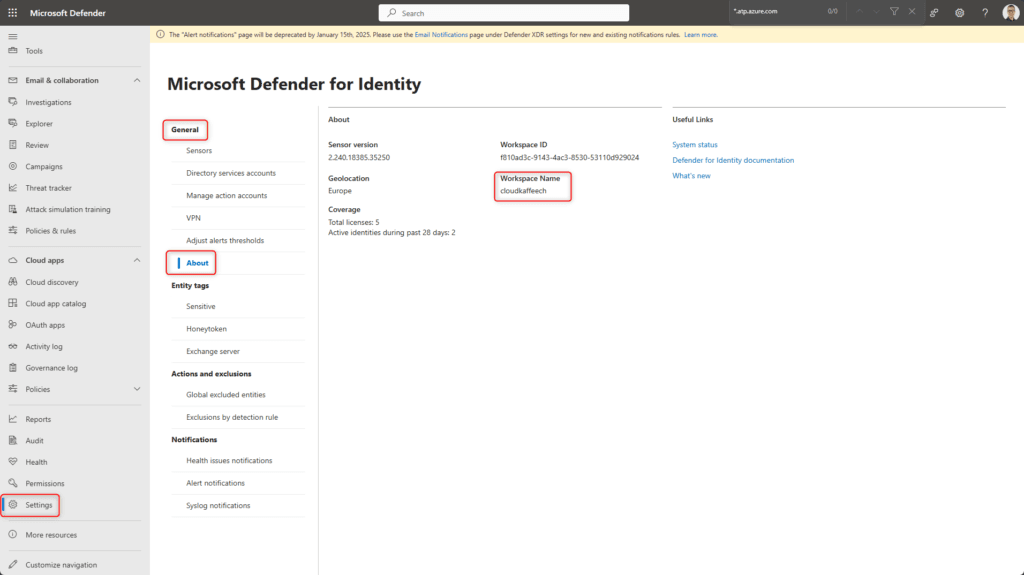
Task: Open the app launcher waffle icon
Action: (x=12, y=12)
